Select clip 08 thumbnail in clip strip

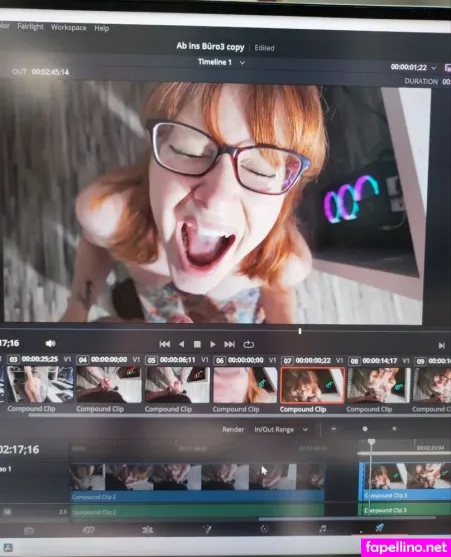(x=379, y=385)
